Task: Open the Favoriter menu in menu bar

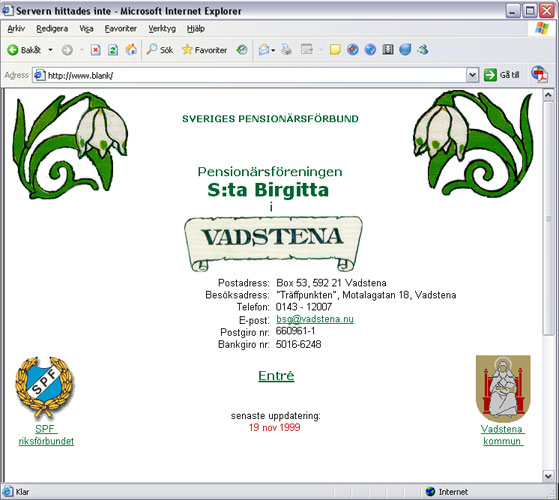Action: coord(120,29)
